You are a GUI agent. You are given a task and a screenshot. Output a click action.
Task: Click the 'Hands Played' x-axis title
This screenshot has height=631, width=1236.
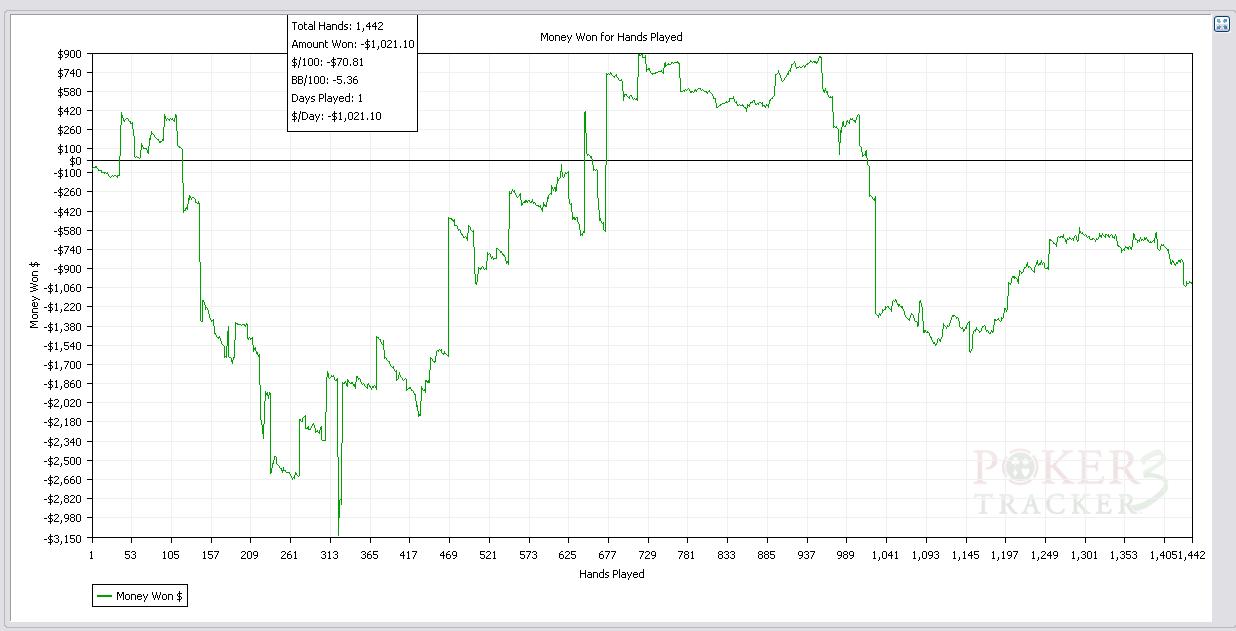(611, 574)
